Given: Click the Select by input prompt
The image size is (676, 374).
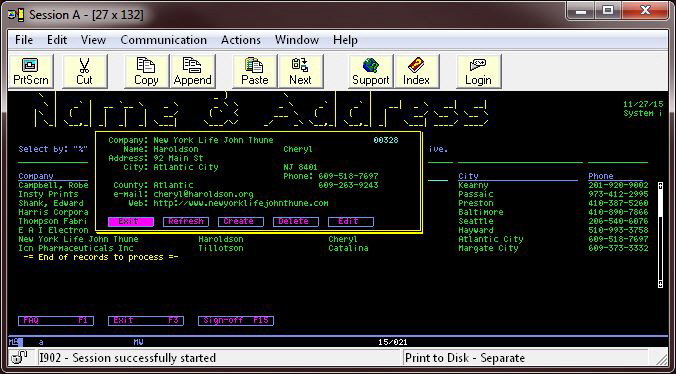Looking at the screenshot, I should pos(53,150).
